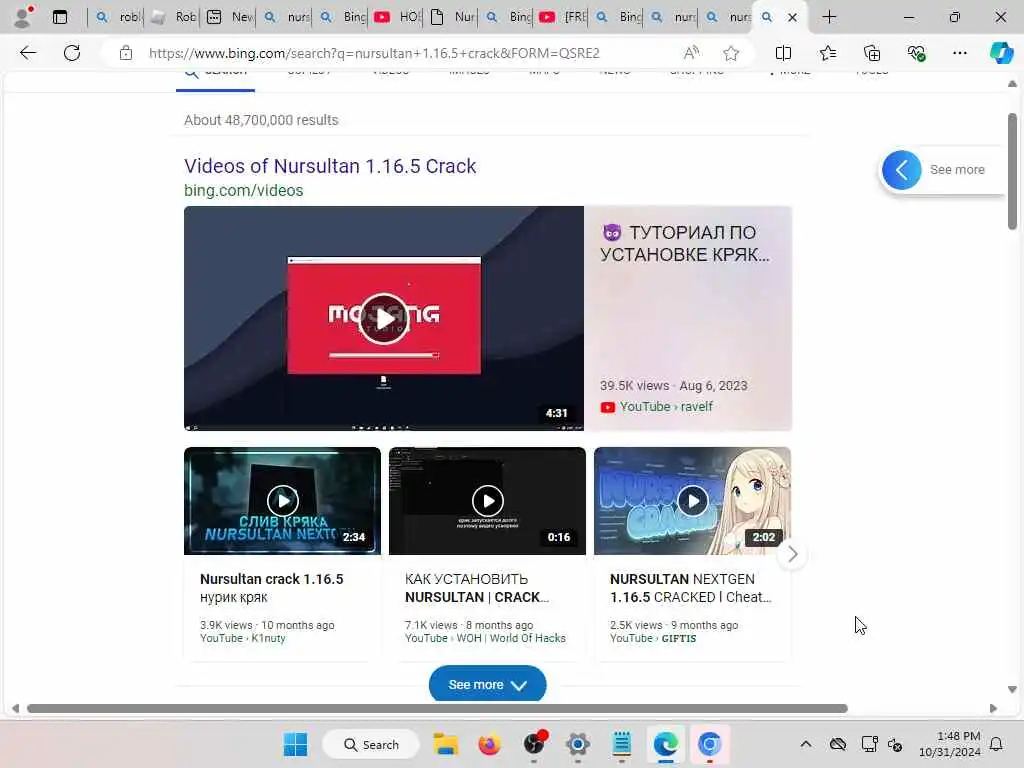Launch Firefox from the taskbar
Screen dimensions: 1024x768
pos(489,744)
